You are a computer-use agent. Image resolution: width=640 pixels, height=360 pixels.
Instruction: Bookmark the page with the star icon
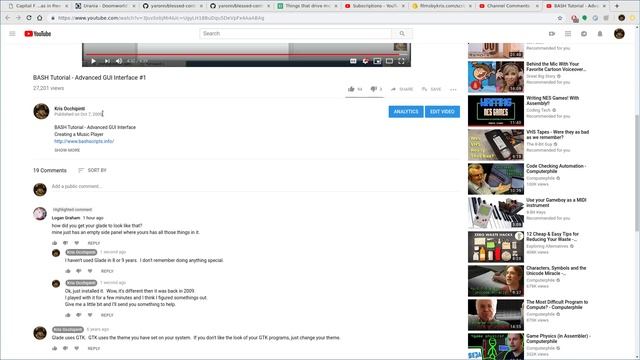(x=560, y=18)
